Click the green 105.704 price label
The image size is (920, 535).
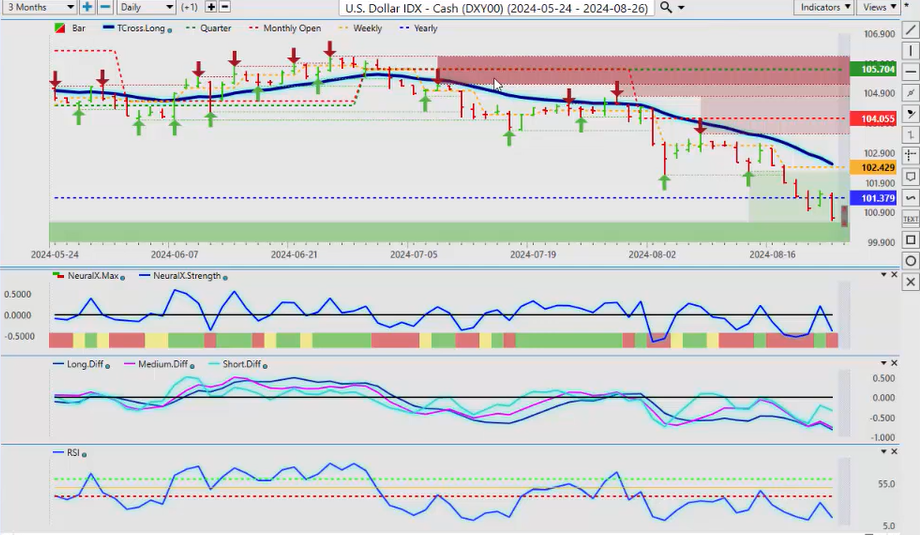click(x=870, y=70)
